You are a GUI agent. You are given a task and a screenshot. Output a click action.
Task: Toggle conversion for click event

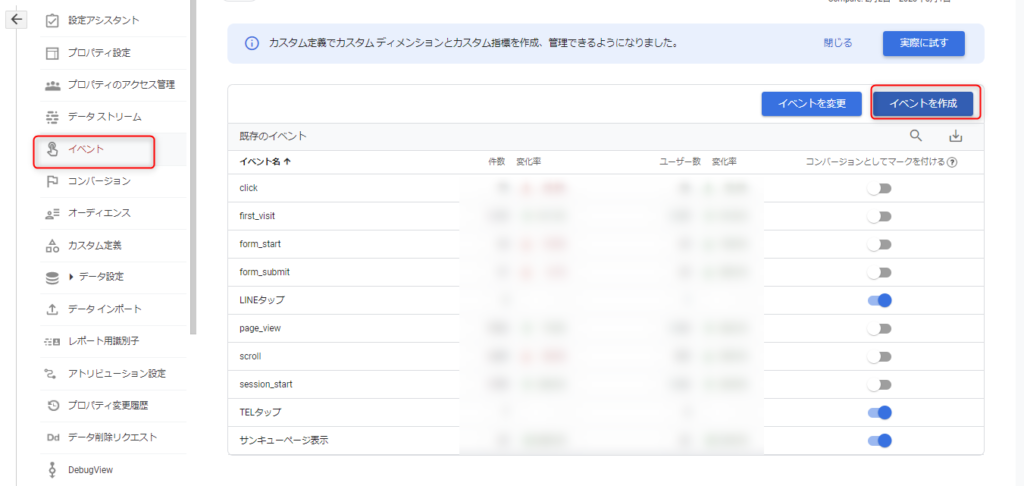pyautogui.click(x=879, y=188)
